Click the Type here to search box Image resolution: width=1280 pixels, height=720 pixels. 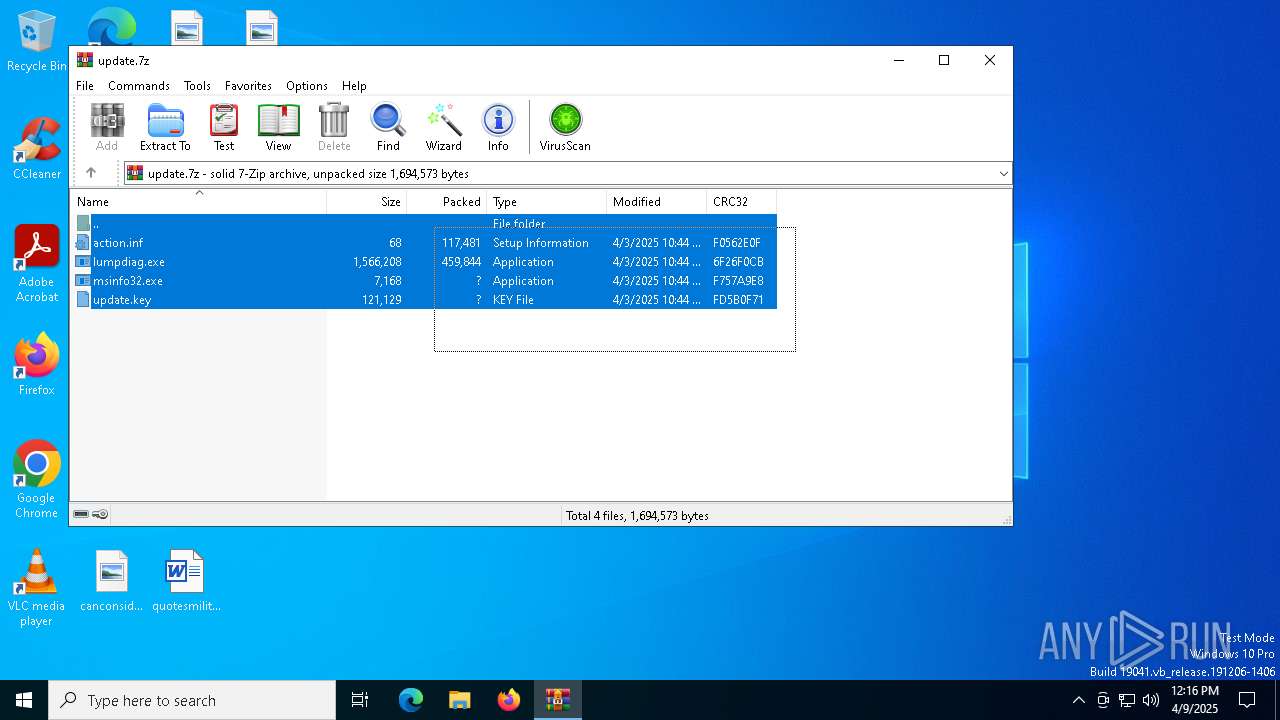tap(192, 700)
